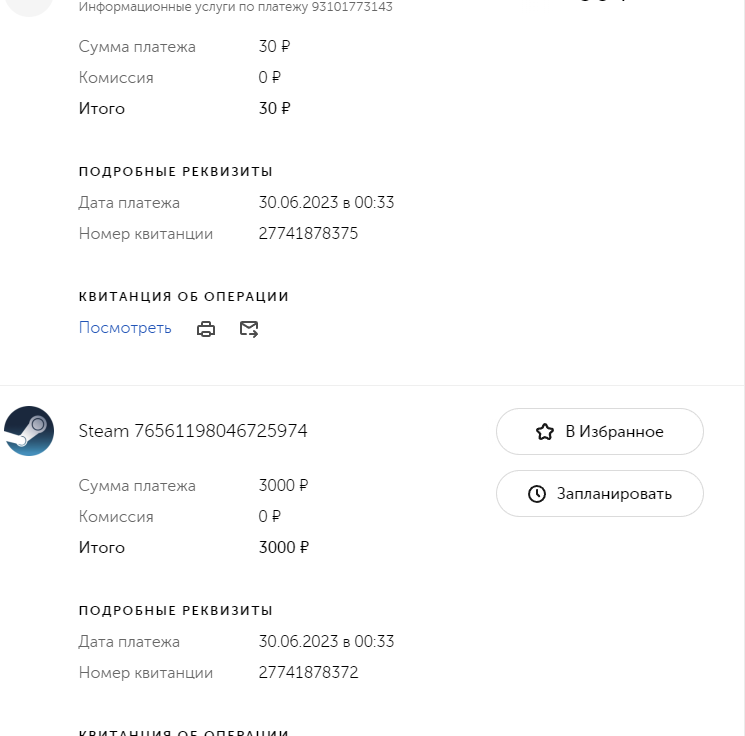Click the star icon in В Избранное
The width and height of the screenshot is (745, 736).
click(x=544, y=432)
